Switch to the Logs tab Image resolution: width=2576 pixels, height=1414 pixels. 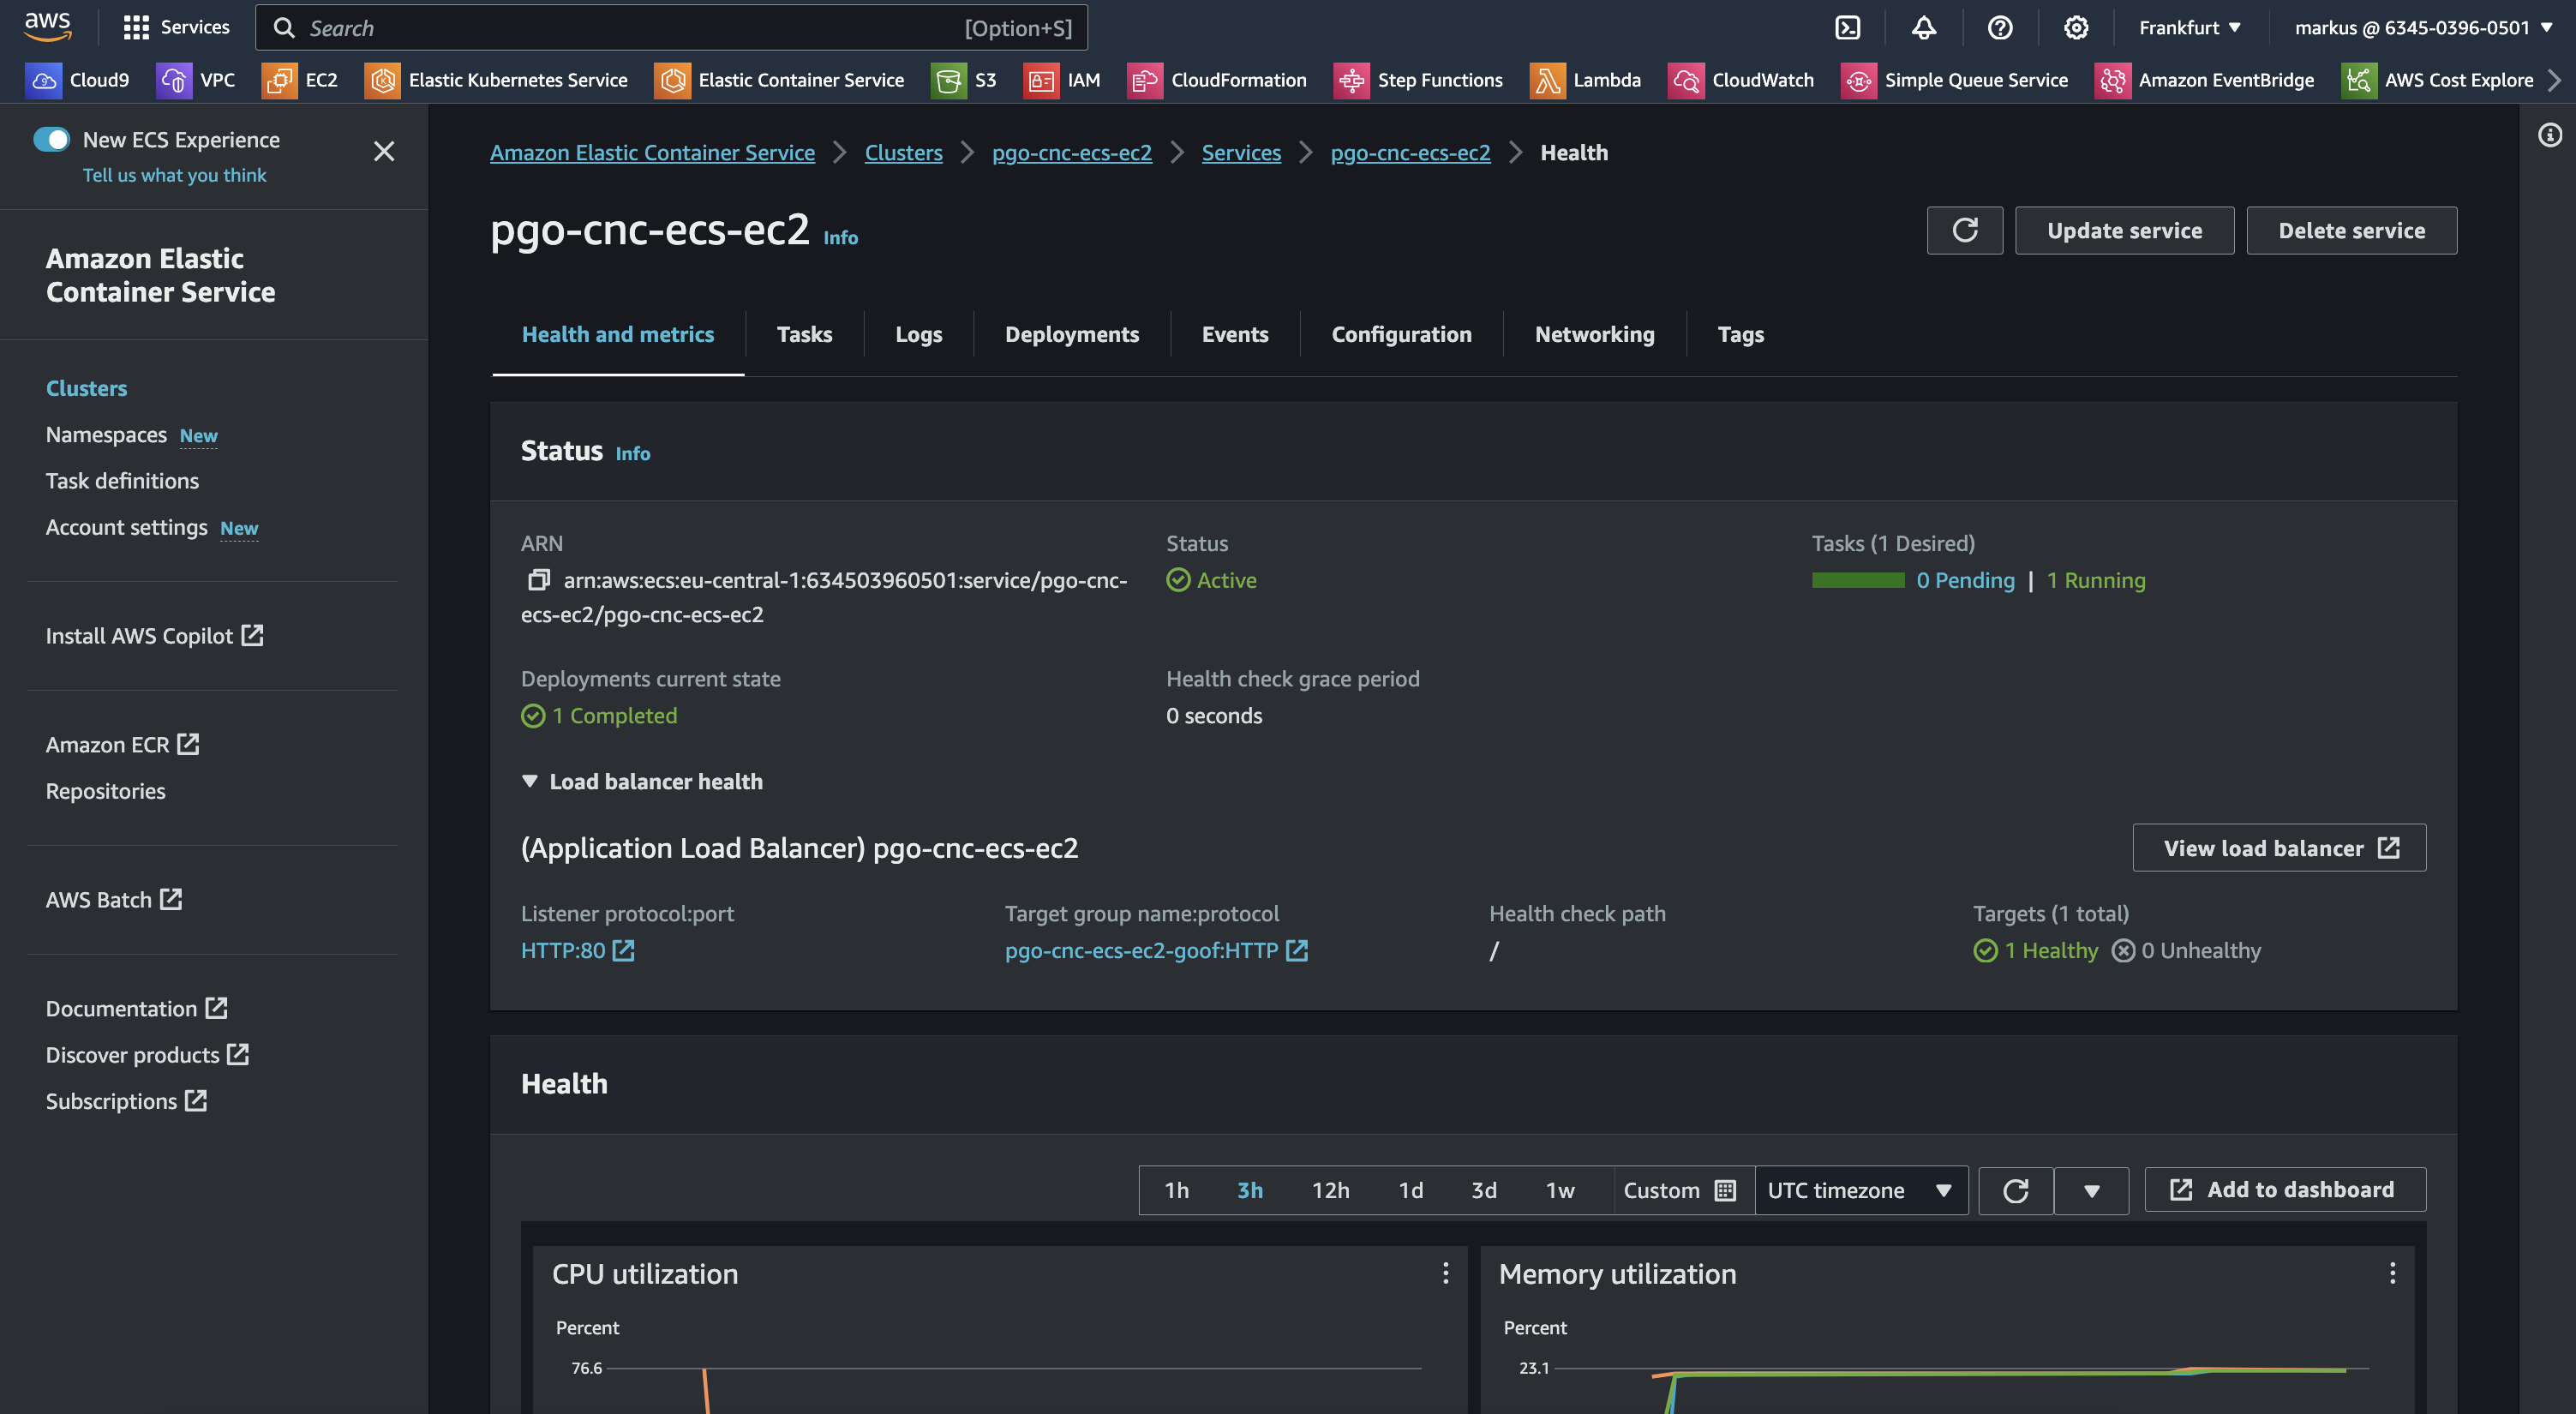coord(918,334)
